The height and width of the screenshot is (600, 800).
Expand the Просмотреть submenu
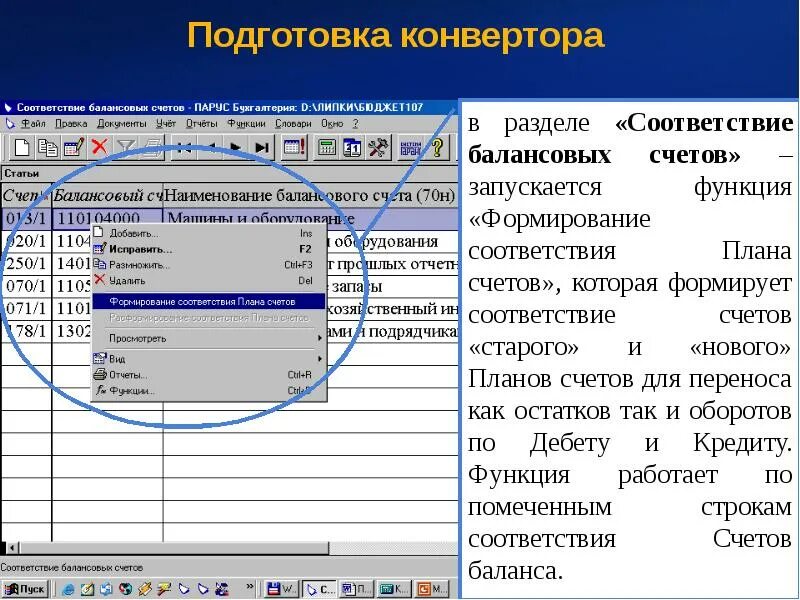coord(208,338)
